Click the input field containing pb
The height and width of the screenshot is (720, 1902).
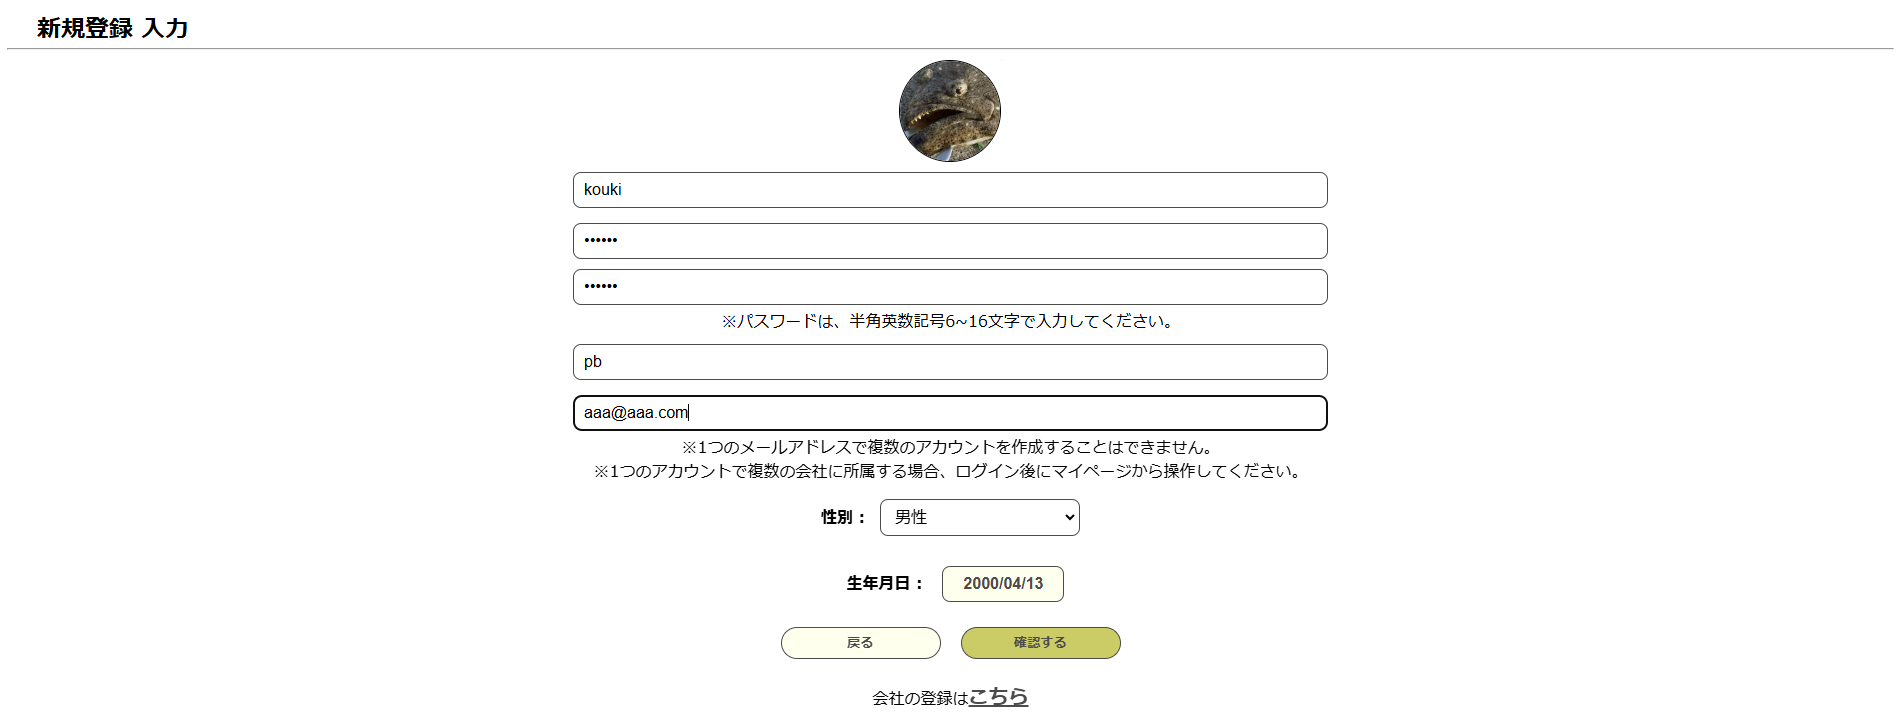click(950, 362)
